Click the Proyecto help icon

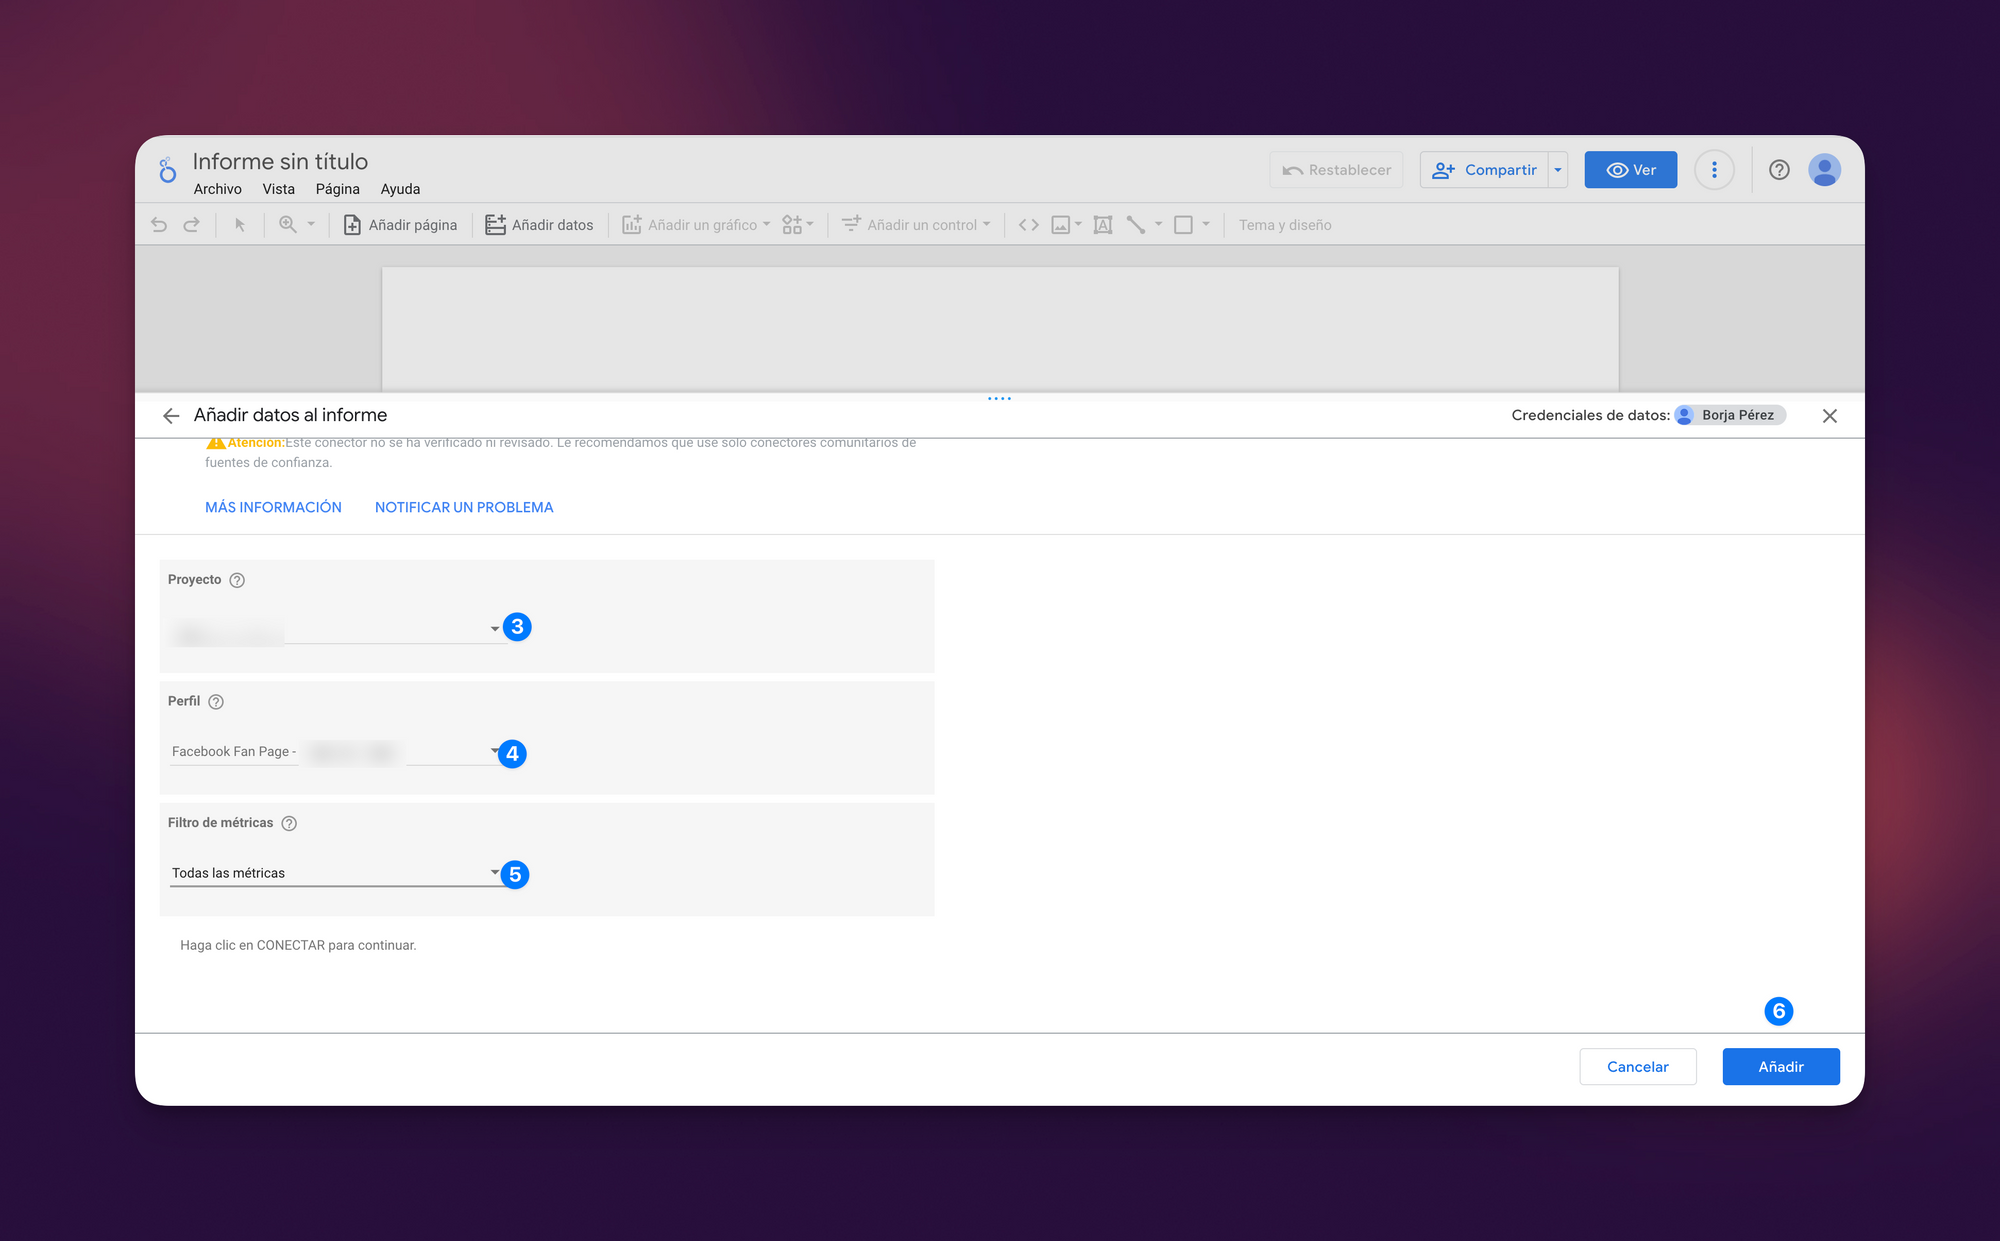[237, 580]
